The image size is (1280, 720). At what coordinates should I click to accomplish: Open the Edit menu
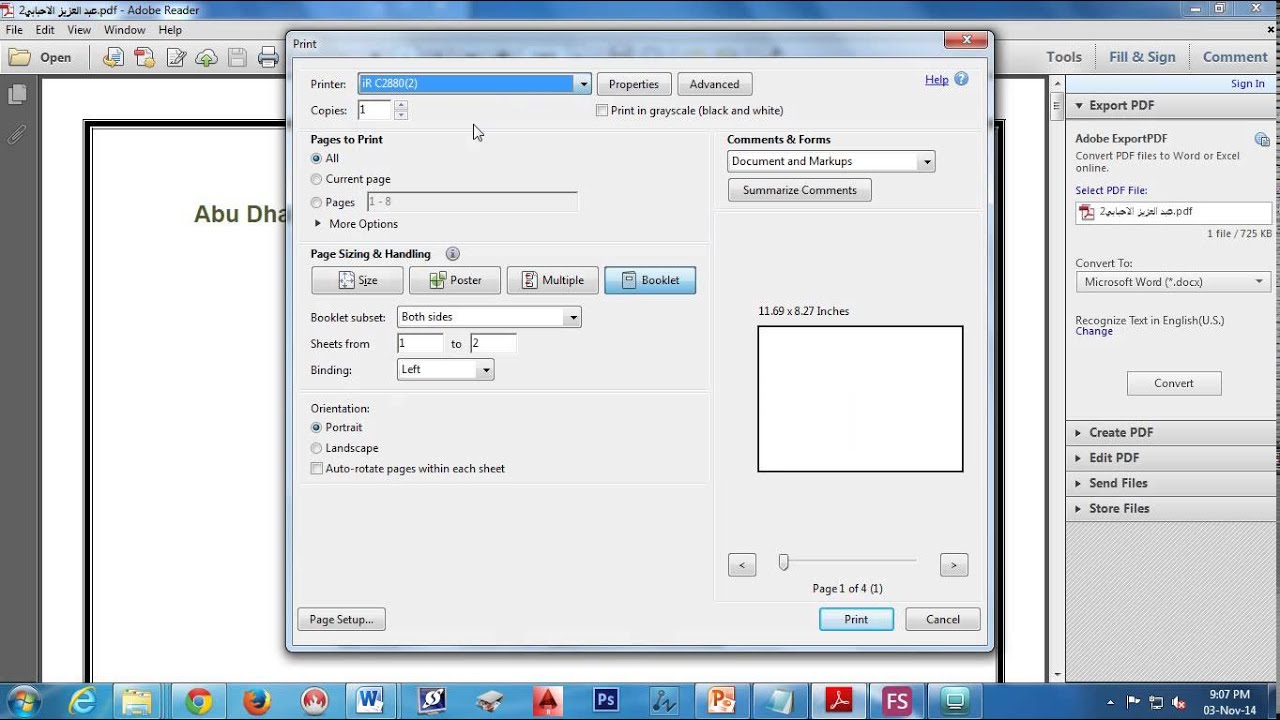click(x=45, y=30)
